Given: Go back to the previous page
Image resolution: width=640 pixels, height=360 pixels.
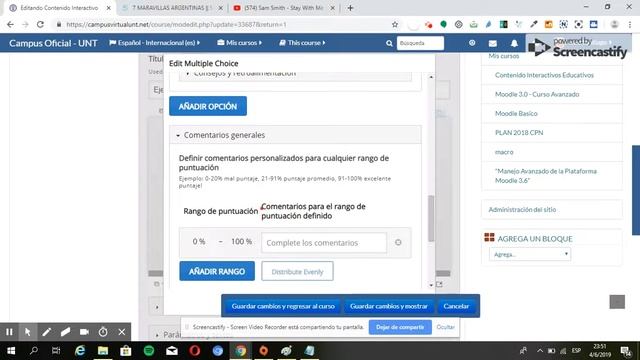Looking at the screenshot, I should (x=11, y=24).
